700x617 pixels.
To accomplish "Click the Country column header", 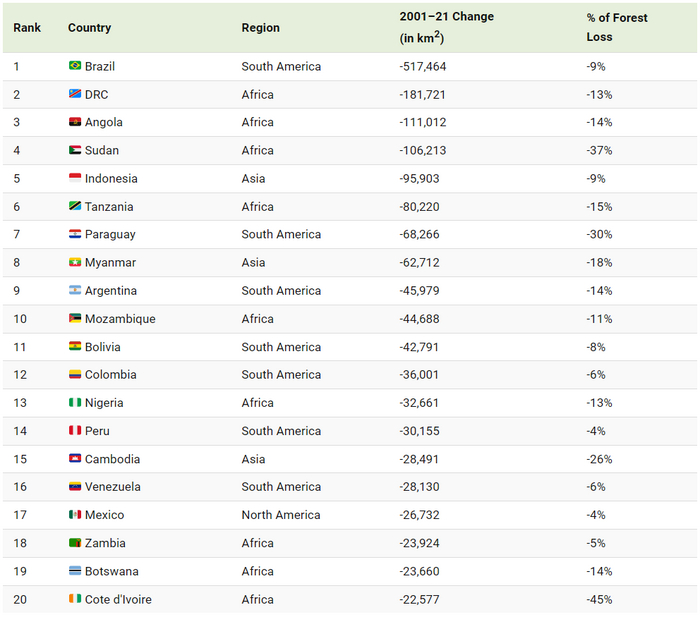I will [x=89, y=28].
